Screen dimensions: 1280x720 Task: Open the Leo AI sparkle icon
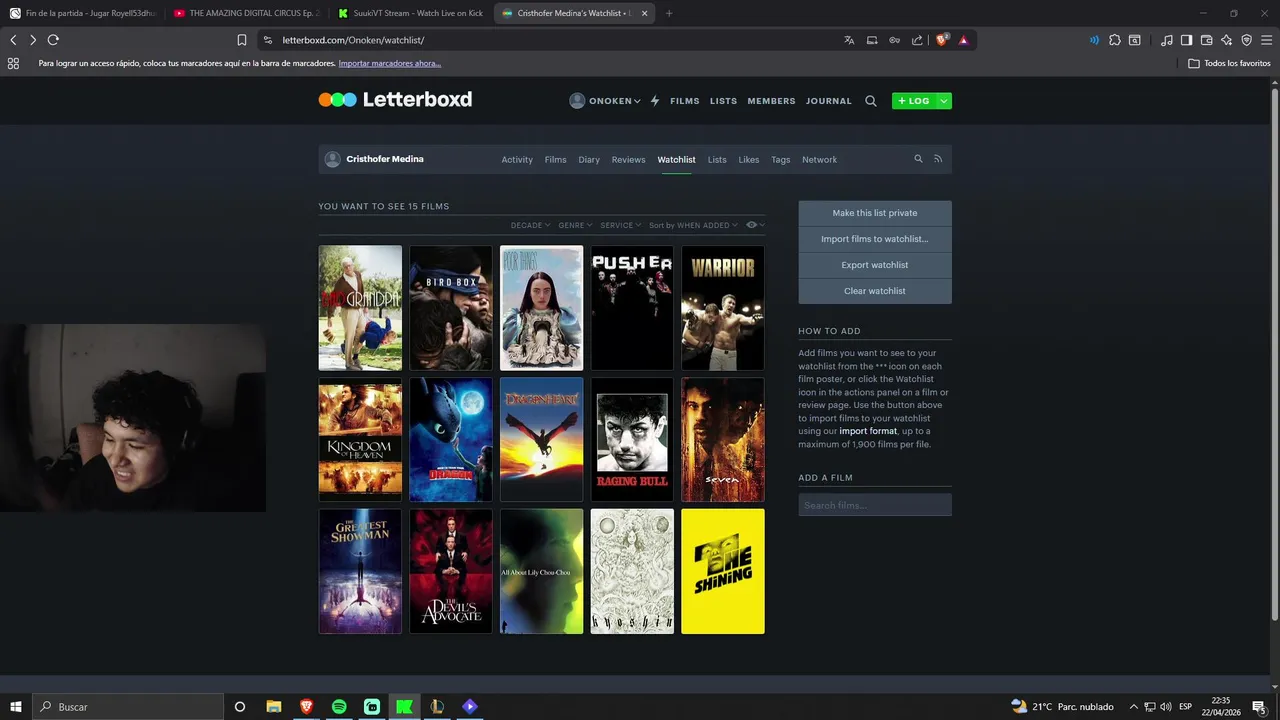1227,40
